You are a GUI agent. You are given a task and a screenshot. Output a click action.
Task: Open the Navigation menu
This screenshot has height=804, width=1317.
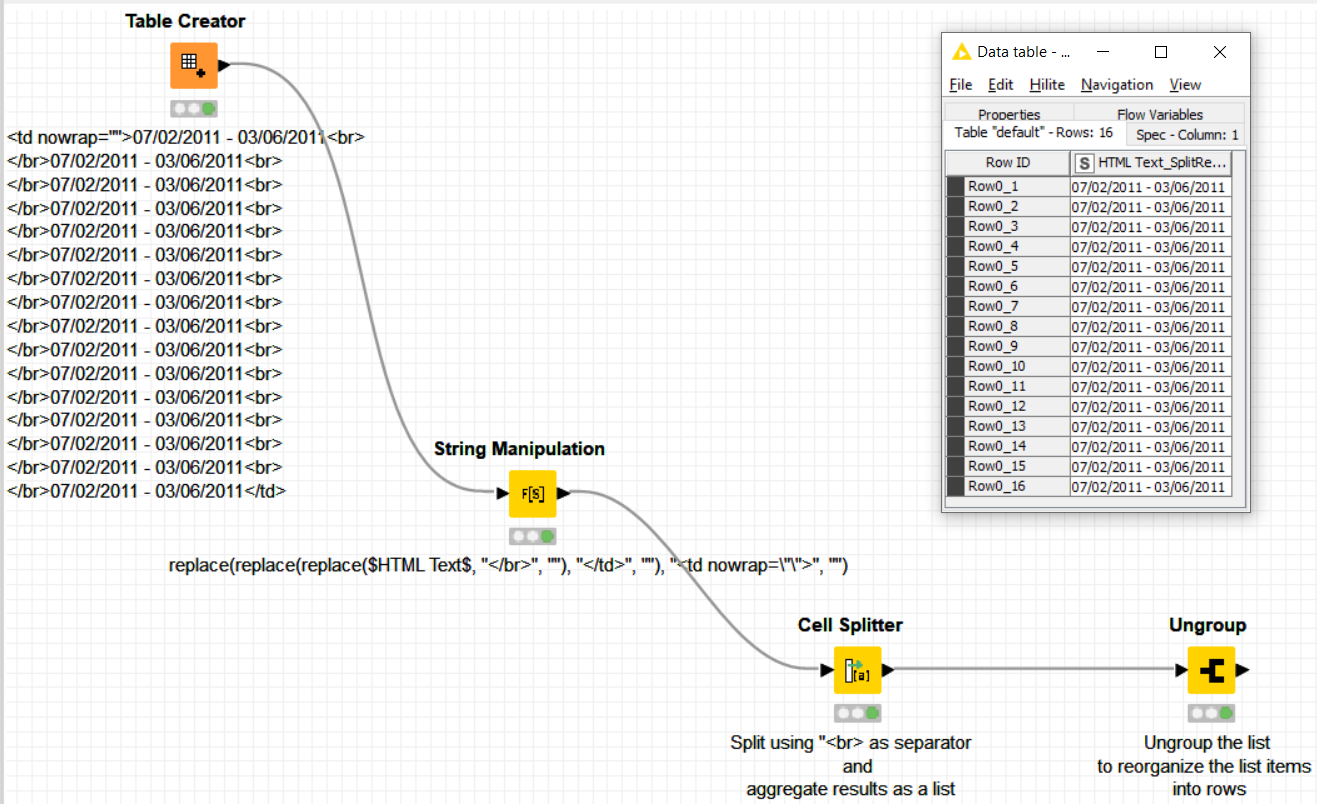pyautogui.click(x=1116, y=84)
